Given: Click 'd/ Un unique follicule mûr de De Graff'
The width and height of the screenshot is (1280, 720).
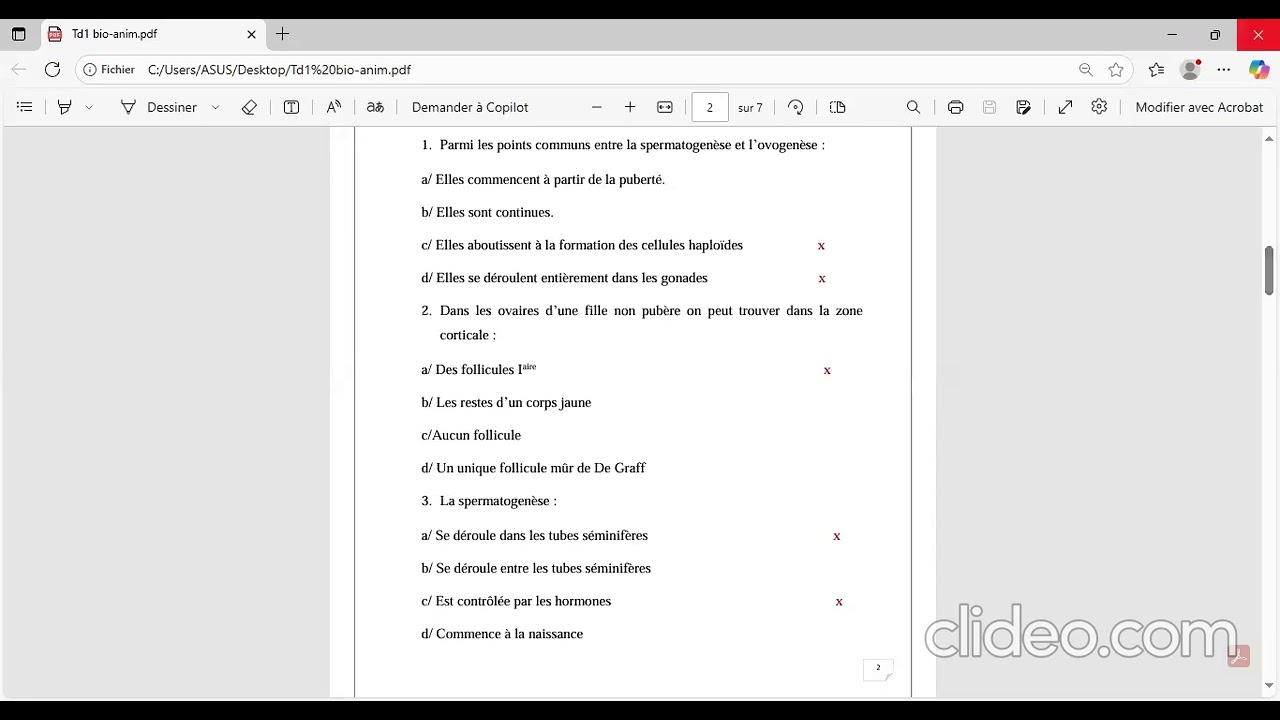Looking at the screenshot, I should click(x=533, y=468).
